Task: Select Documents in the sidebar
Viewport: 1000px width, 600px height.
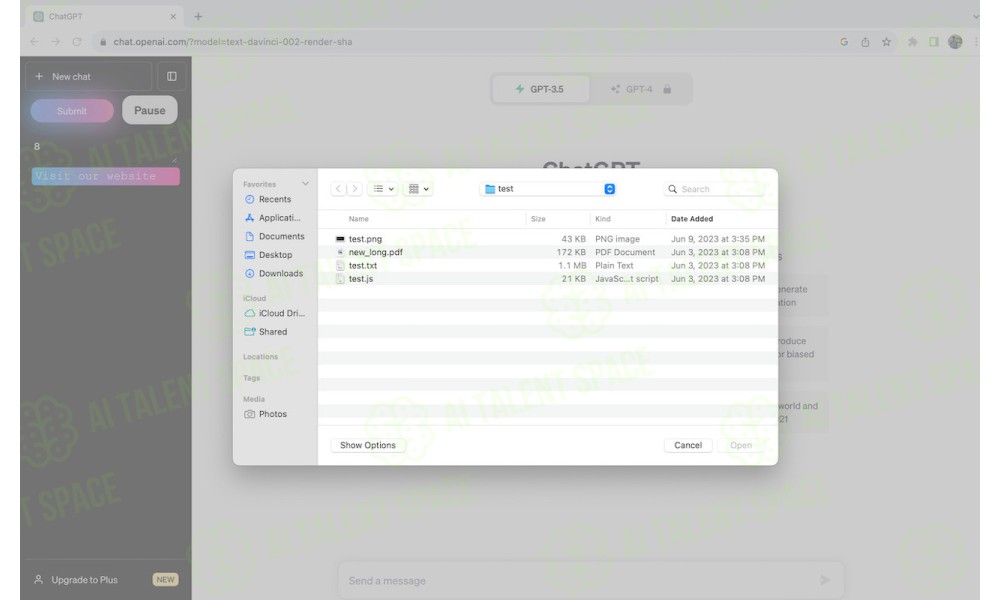Action: (x=275, y=237)
